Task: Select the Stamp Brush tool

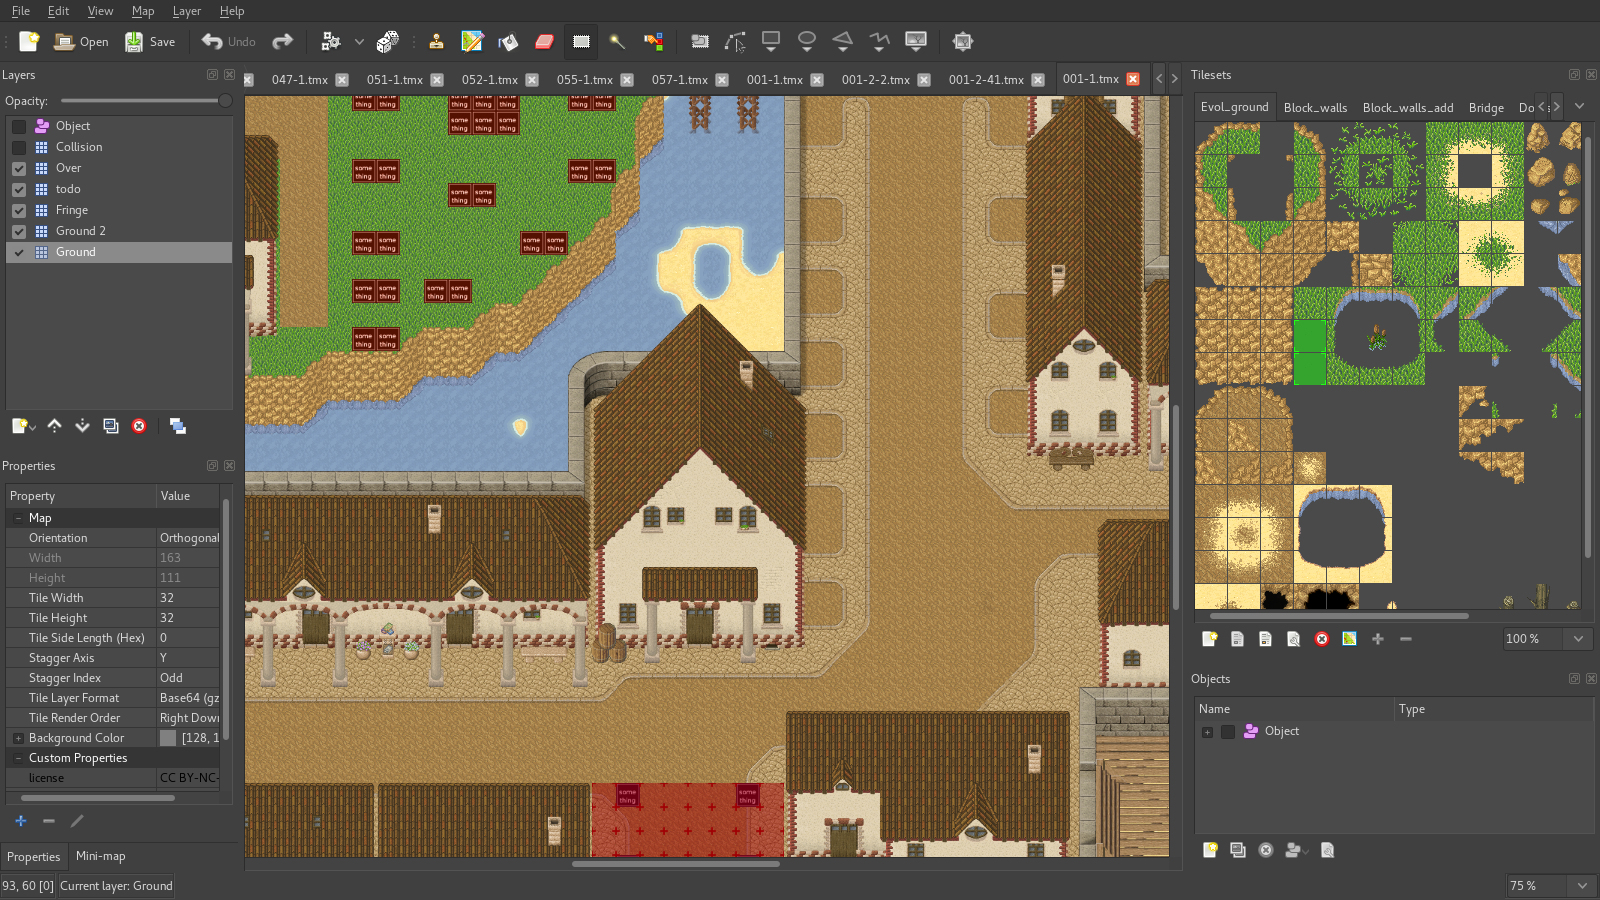Action: point(436,41)
